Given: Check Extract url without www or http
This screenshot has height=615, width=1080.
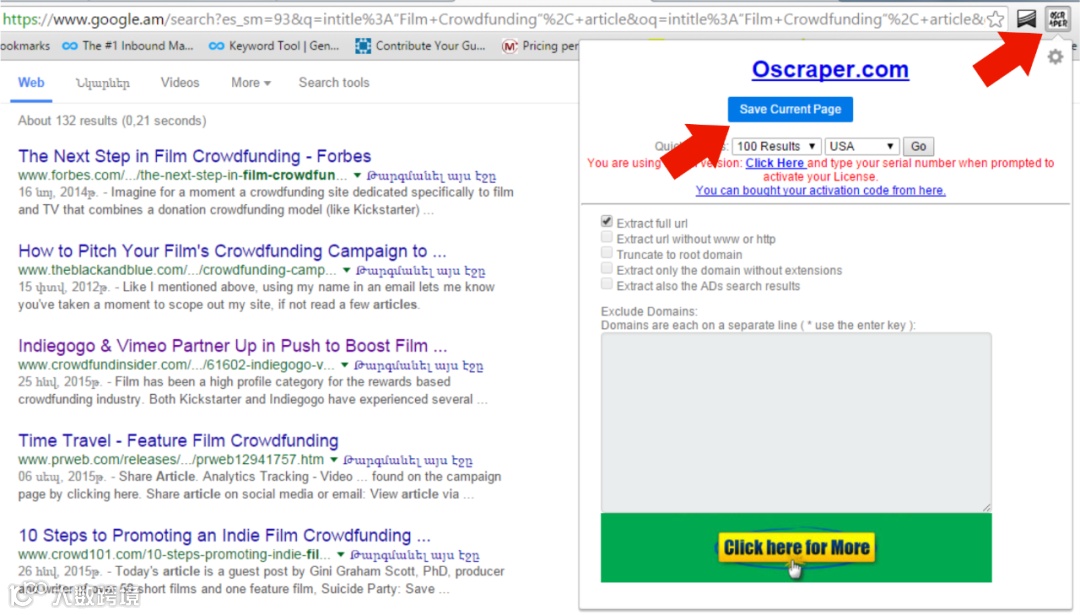Looking at the screenshot, I should 606,237.
